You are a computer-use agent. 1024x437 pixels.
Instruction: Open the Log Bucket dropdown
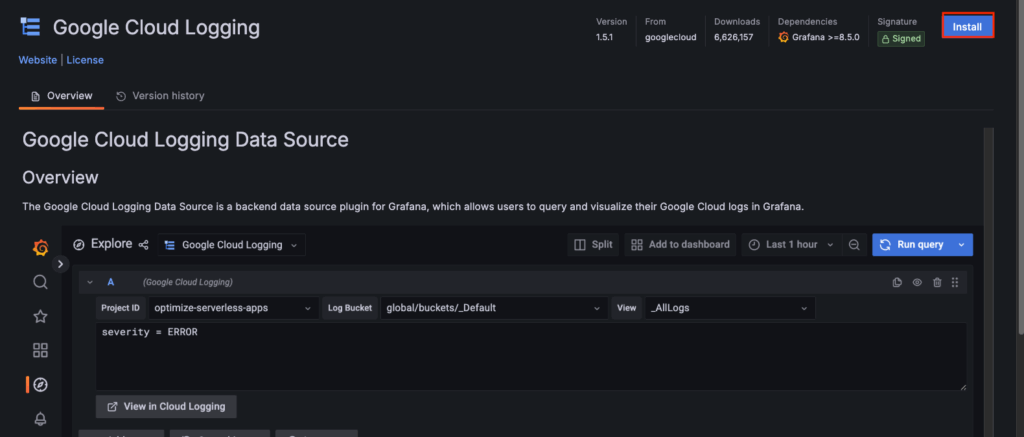coord(494,308)
